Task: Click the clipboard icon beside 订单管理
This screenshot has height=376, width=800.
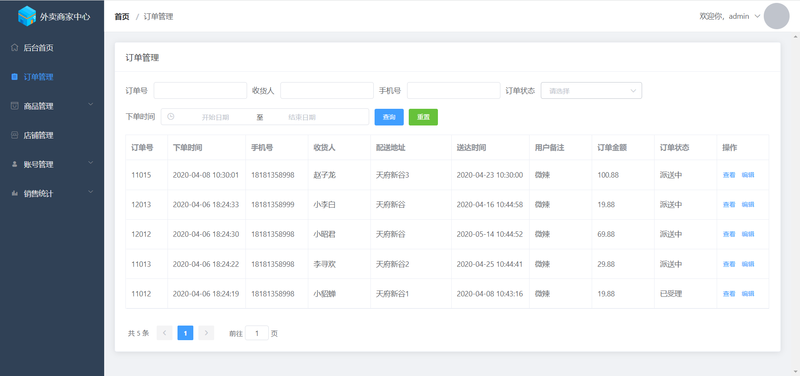Action: [14, 77]
